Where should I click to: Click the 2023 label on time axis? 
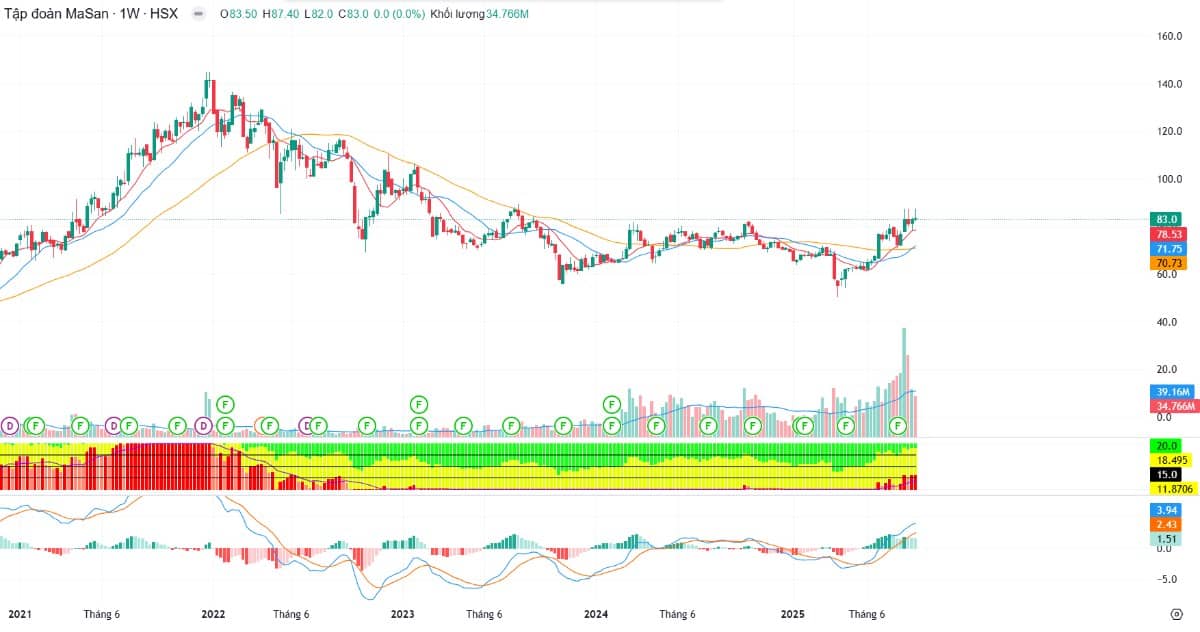[x=402, y=614]
